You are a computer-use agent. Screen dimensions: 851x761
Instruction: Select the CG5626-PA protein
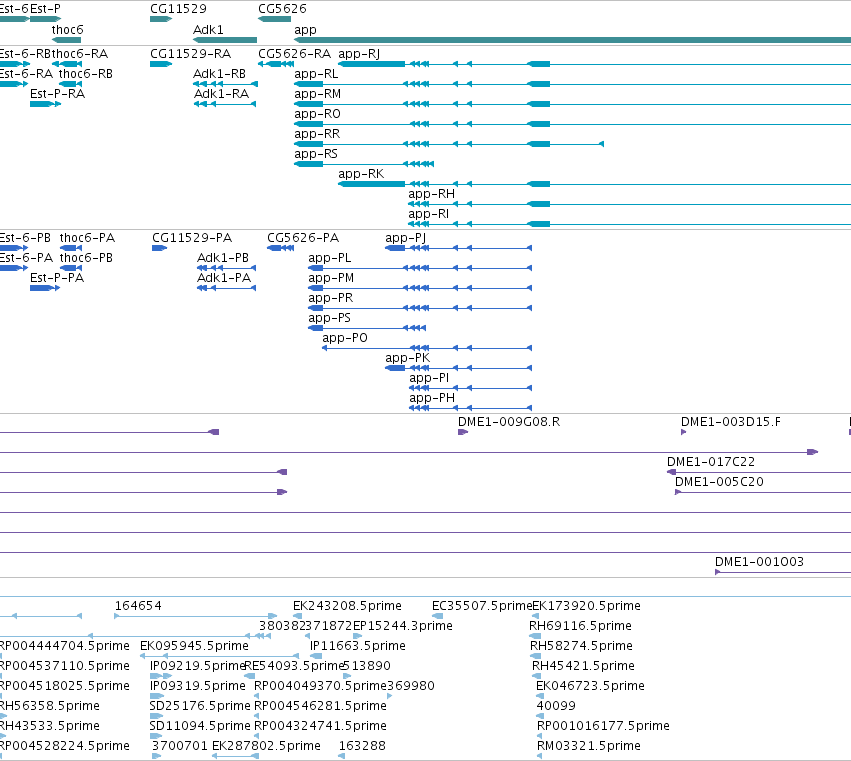303,238
